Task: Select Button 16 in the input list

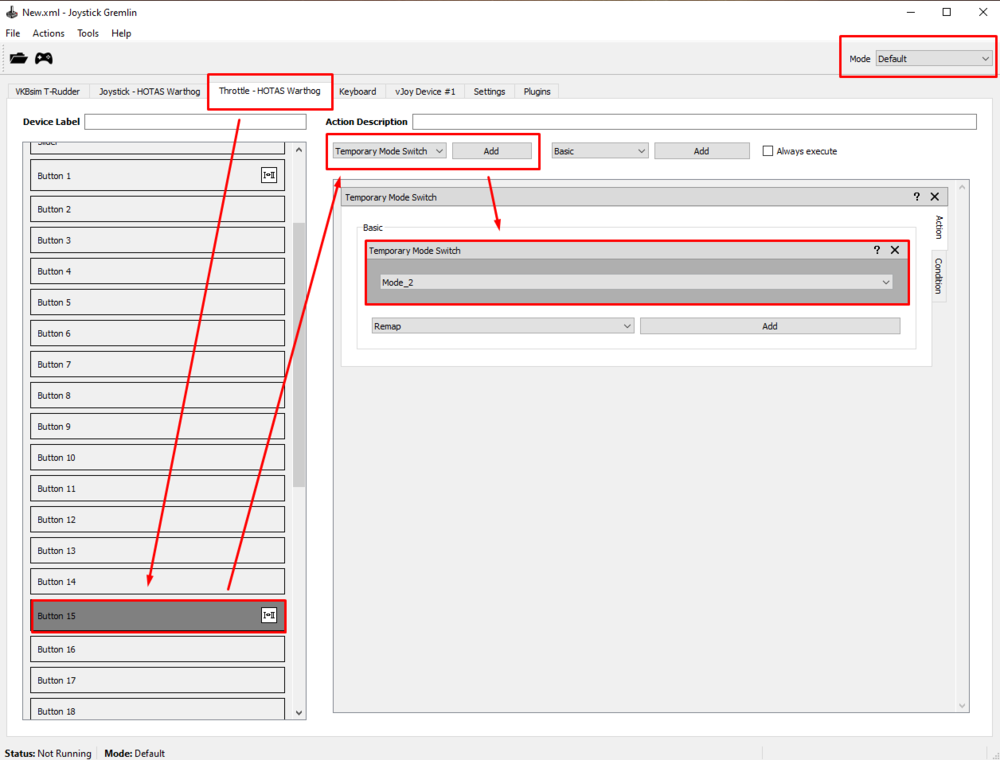Action: click(158, 650)
